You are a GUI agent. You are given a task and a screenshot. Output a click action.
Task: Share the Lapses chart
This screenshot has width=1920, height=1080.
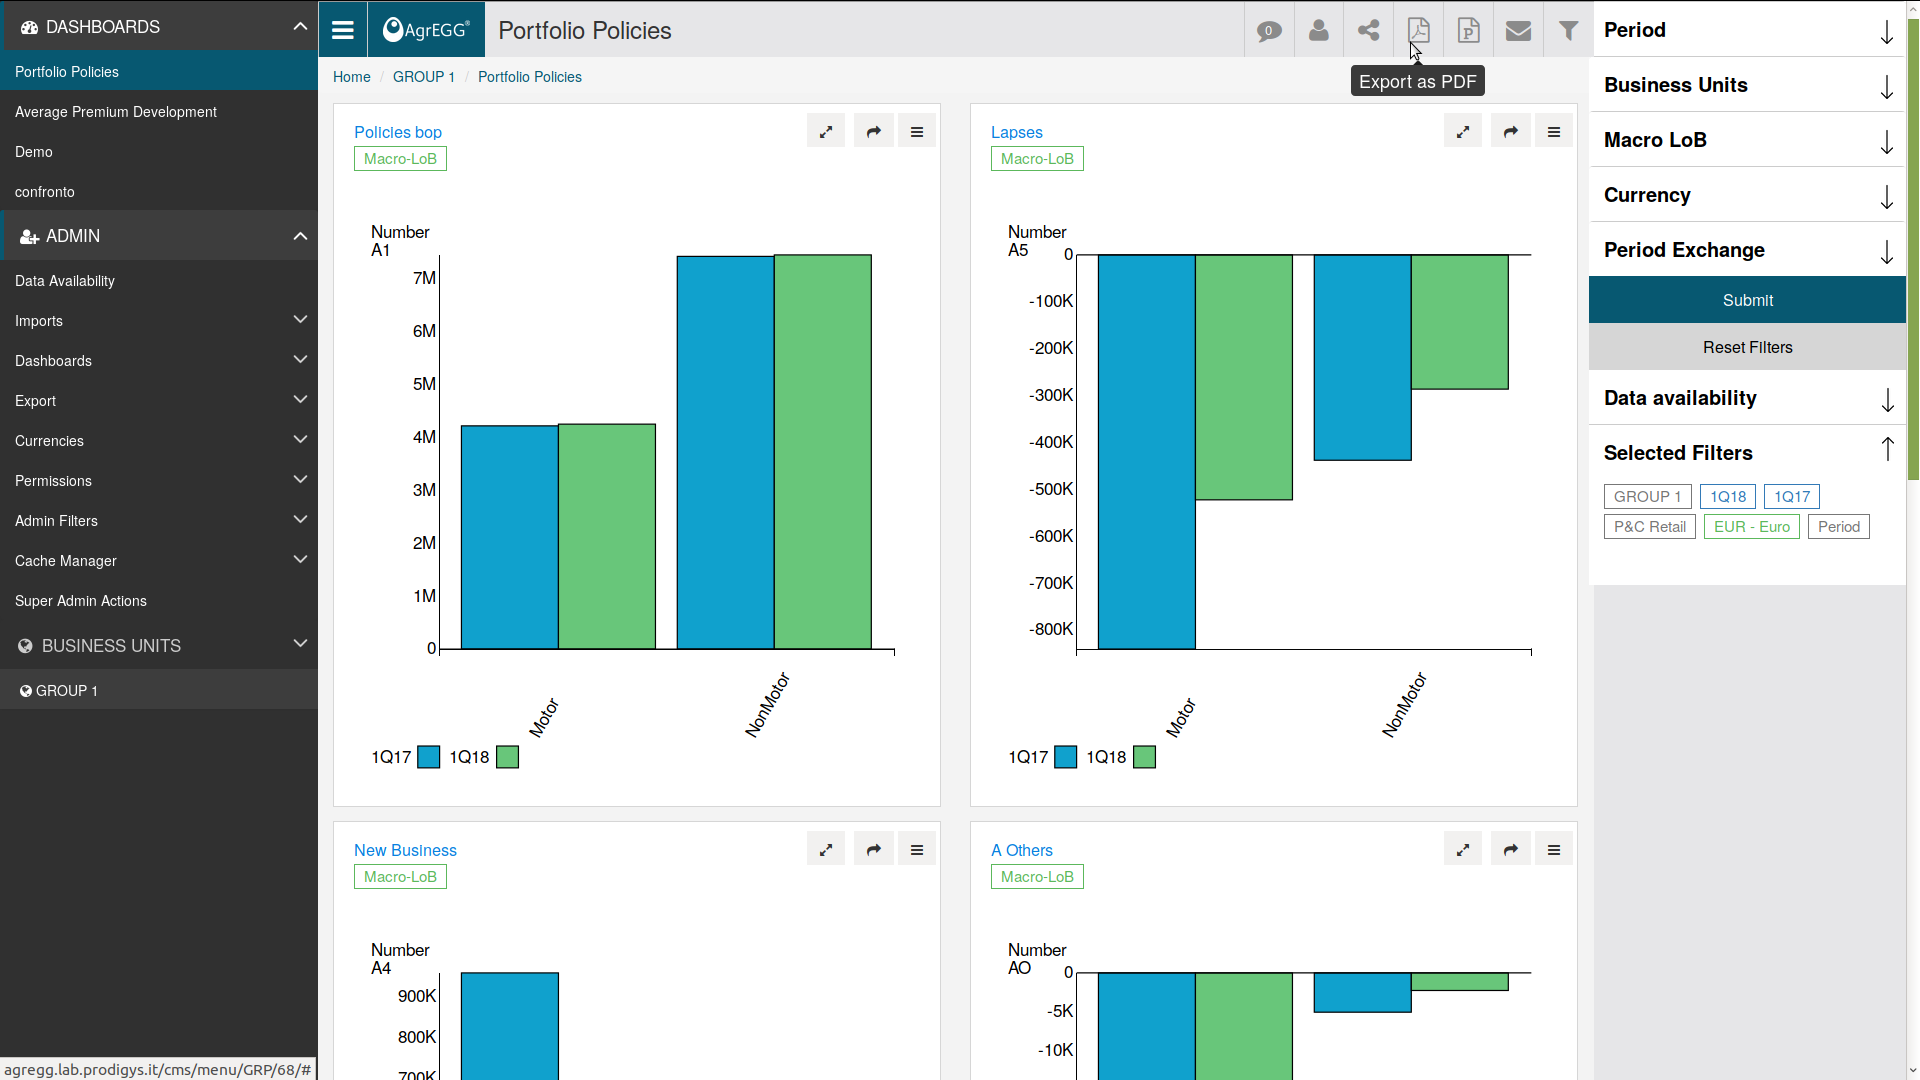point(1511,131)
